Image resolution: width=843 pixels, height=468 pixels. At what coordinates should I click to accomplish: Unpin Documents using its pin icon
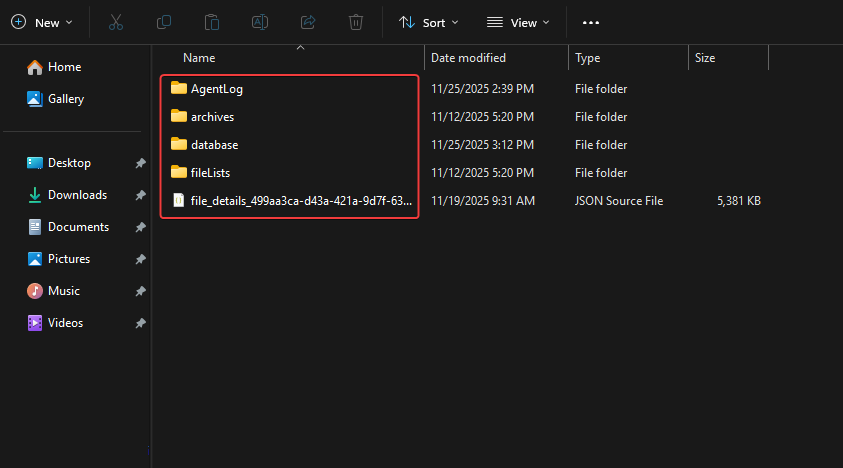click(x=141, y=227)
